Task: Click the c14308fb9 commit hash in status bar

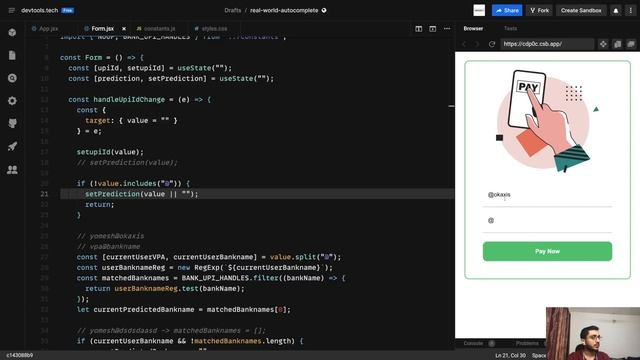Action: click(19, 356)
